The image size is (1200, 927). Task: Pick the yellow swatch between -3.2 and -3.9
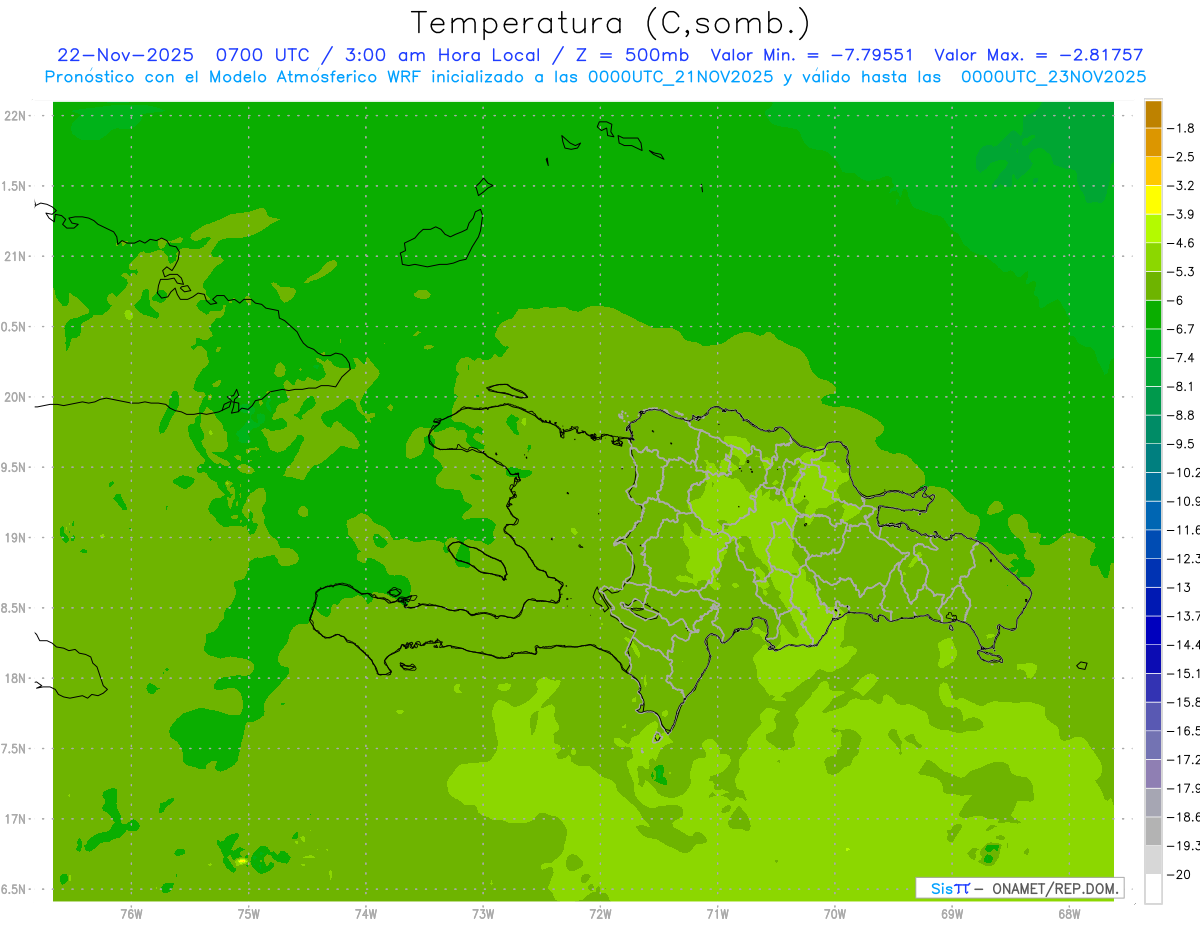(1153, 200)
